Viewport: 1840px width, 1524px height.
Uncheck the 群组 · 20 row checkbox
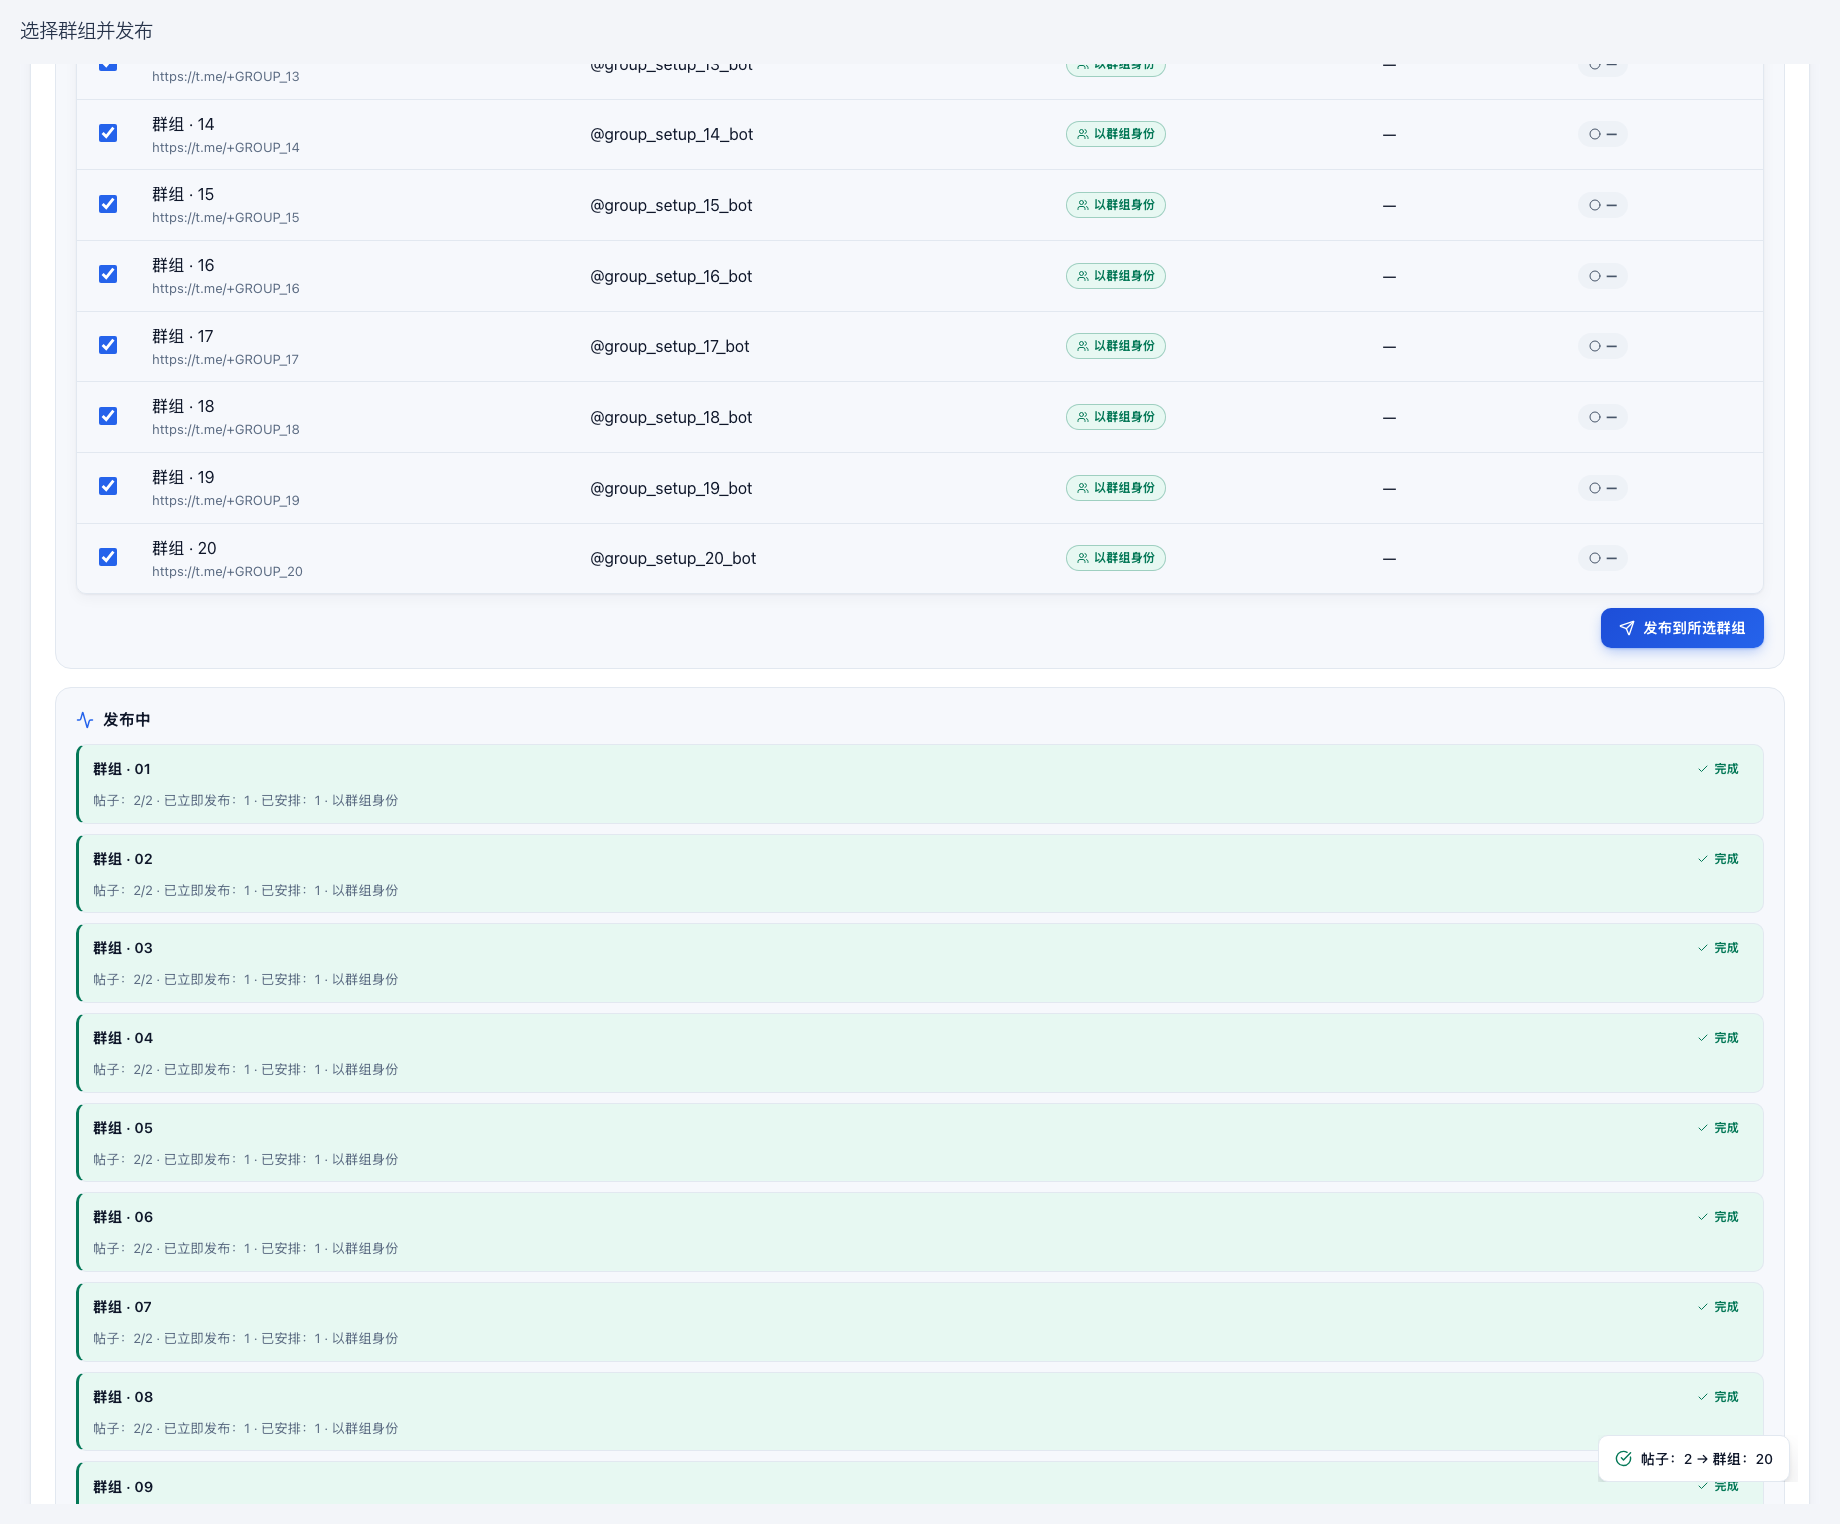[108, 557]
